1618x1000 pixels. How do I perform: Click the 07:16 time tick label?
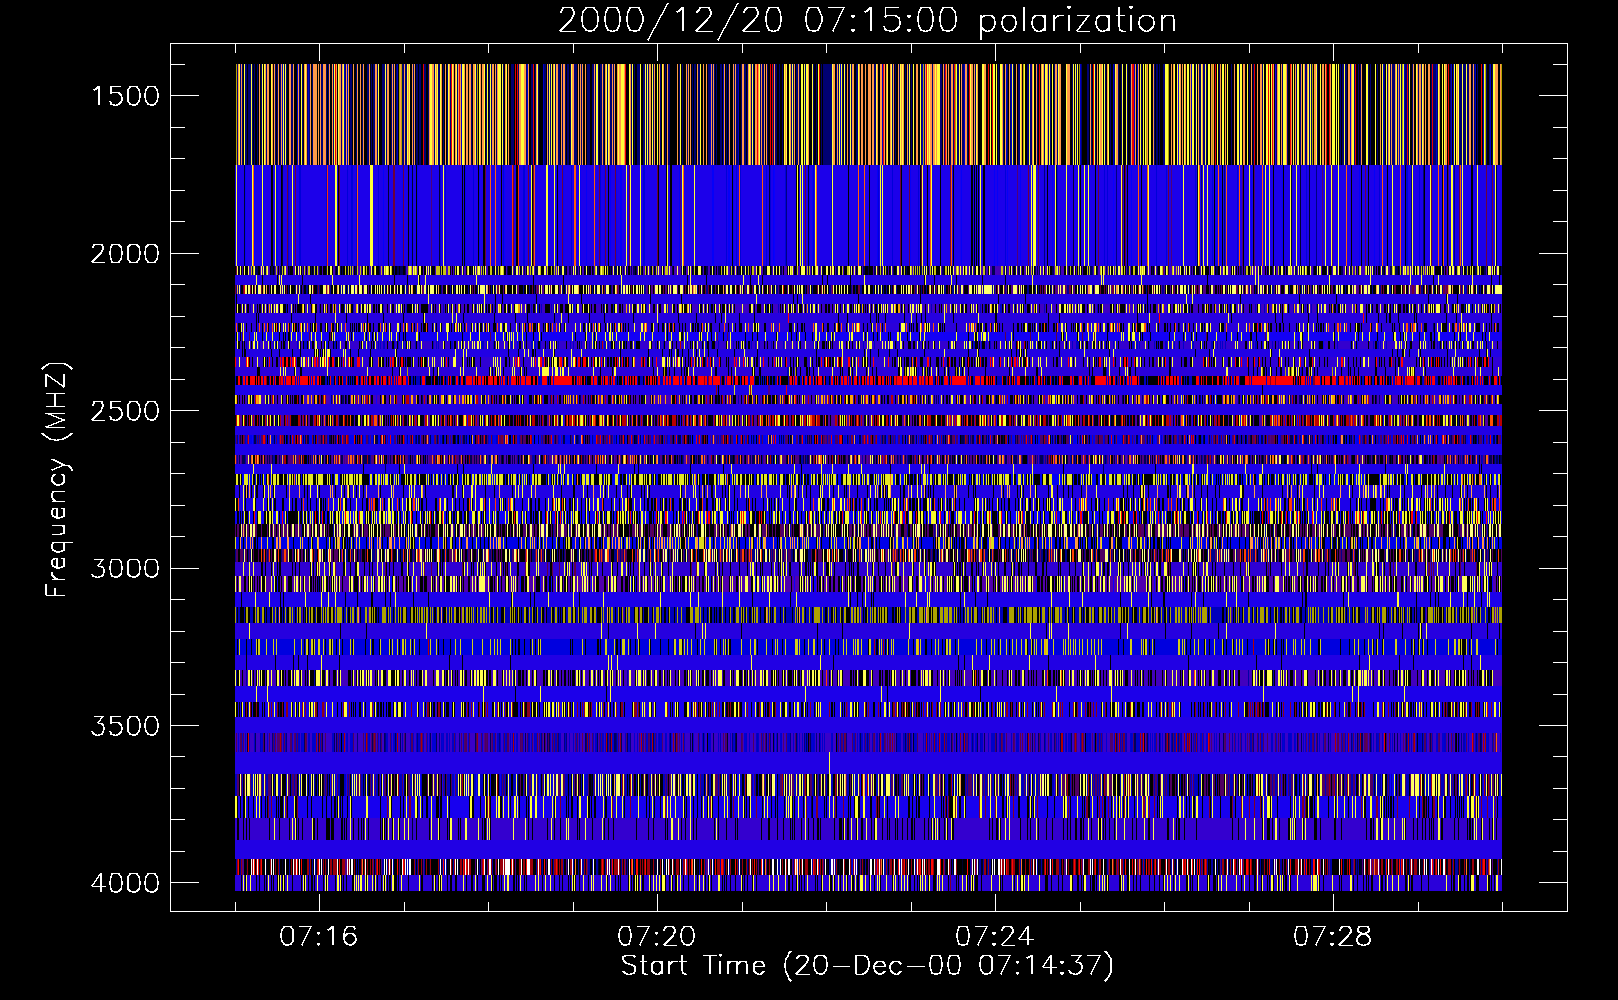pos(319,937)
